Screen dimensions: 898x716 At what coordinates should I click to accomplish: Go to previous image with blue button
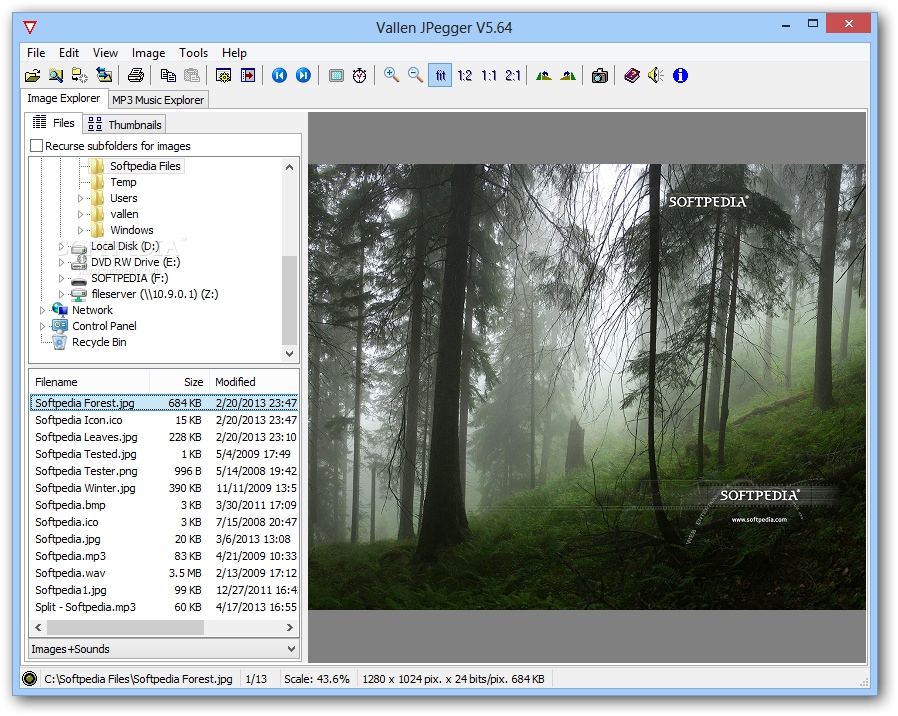(x=279, y=76)
